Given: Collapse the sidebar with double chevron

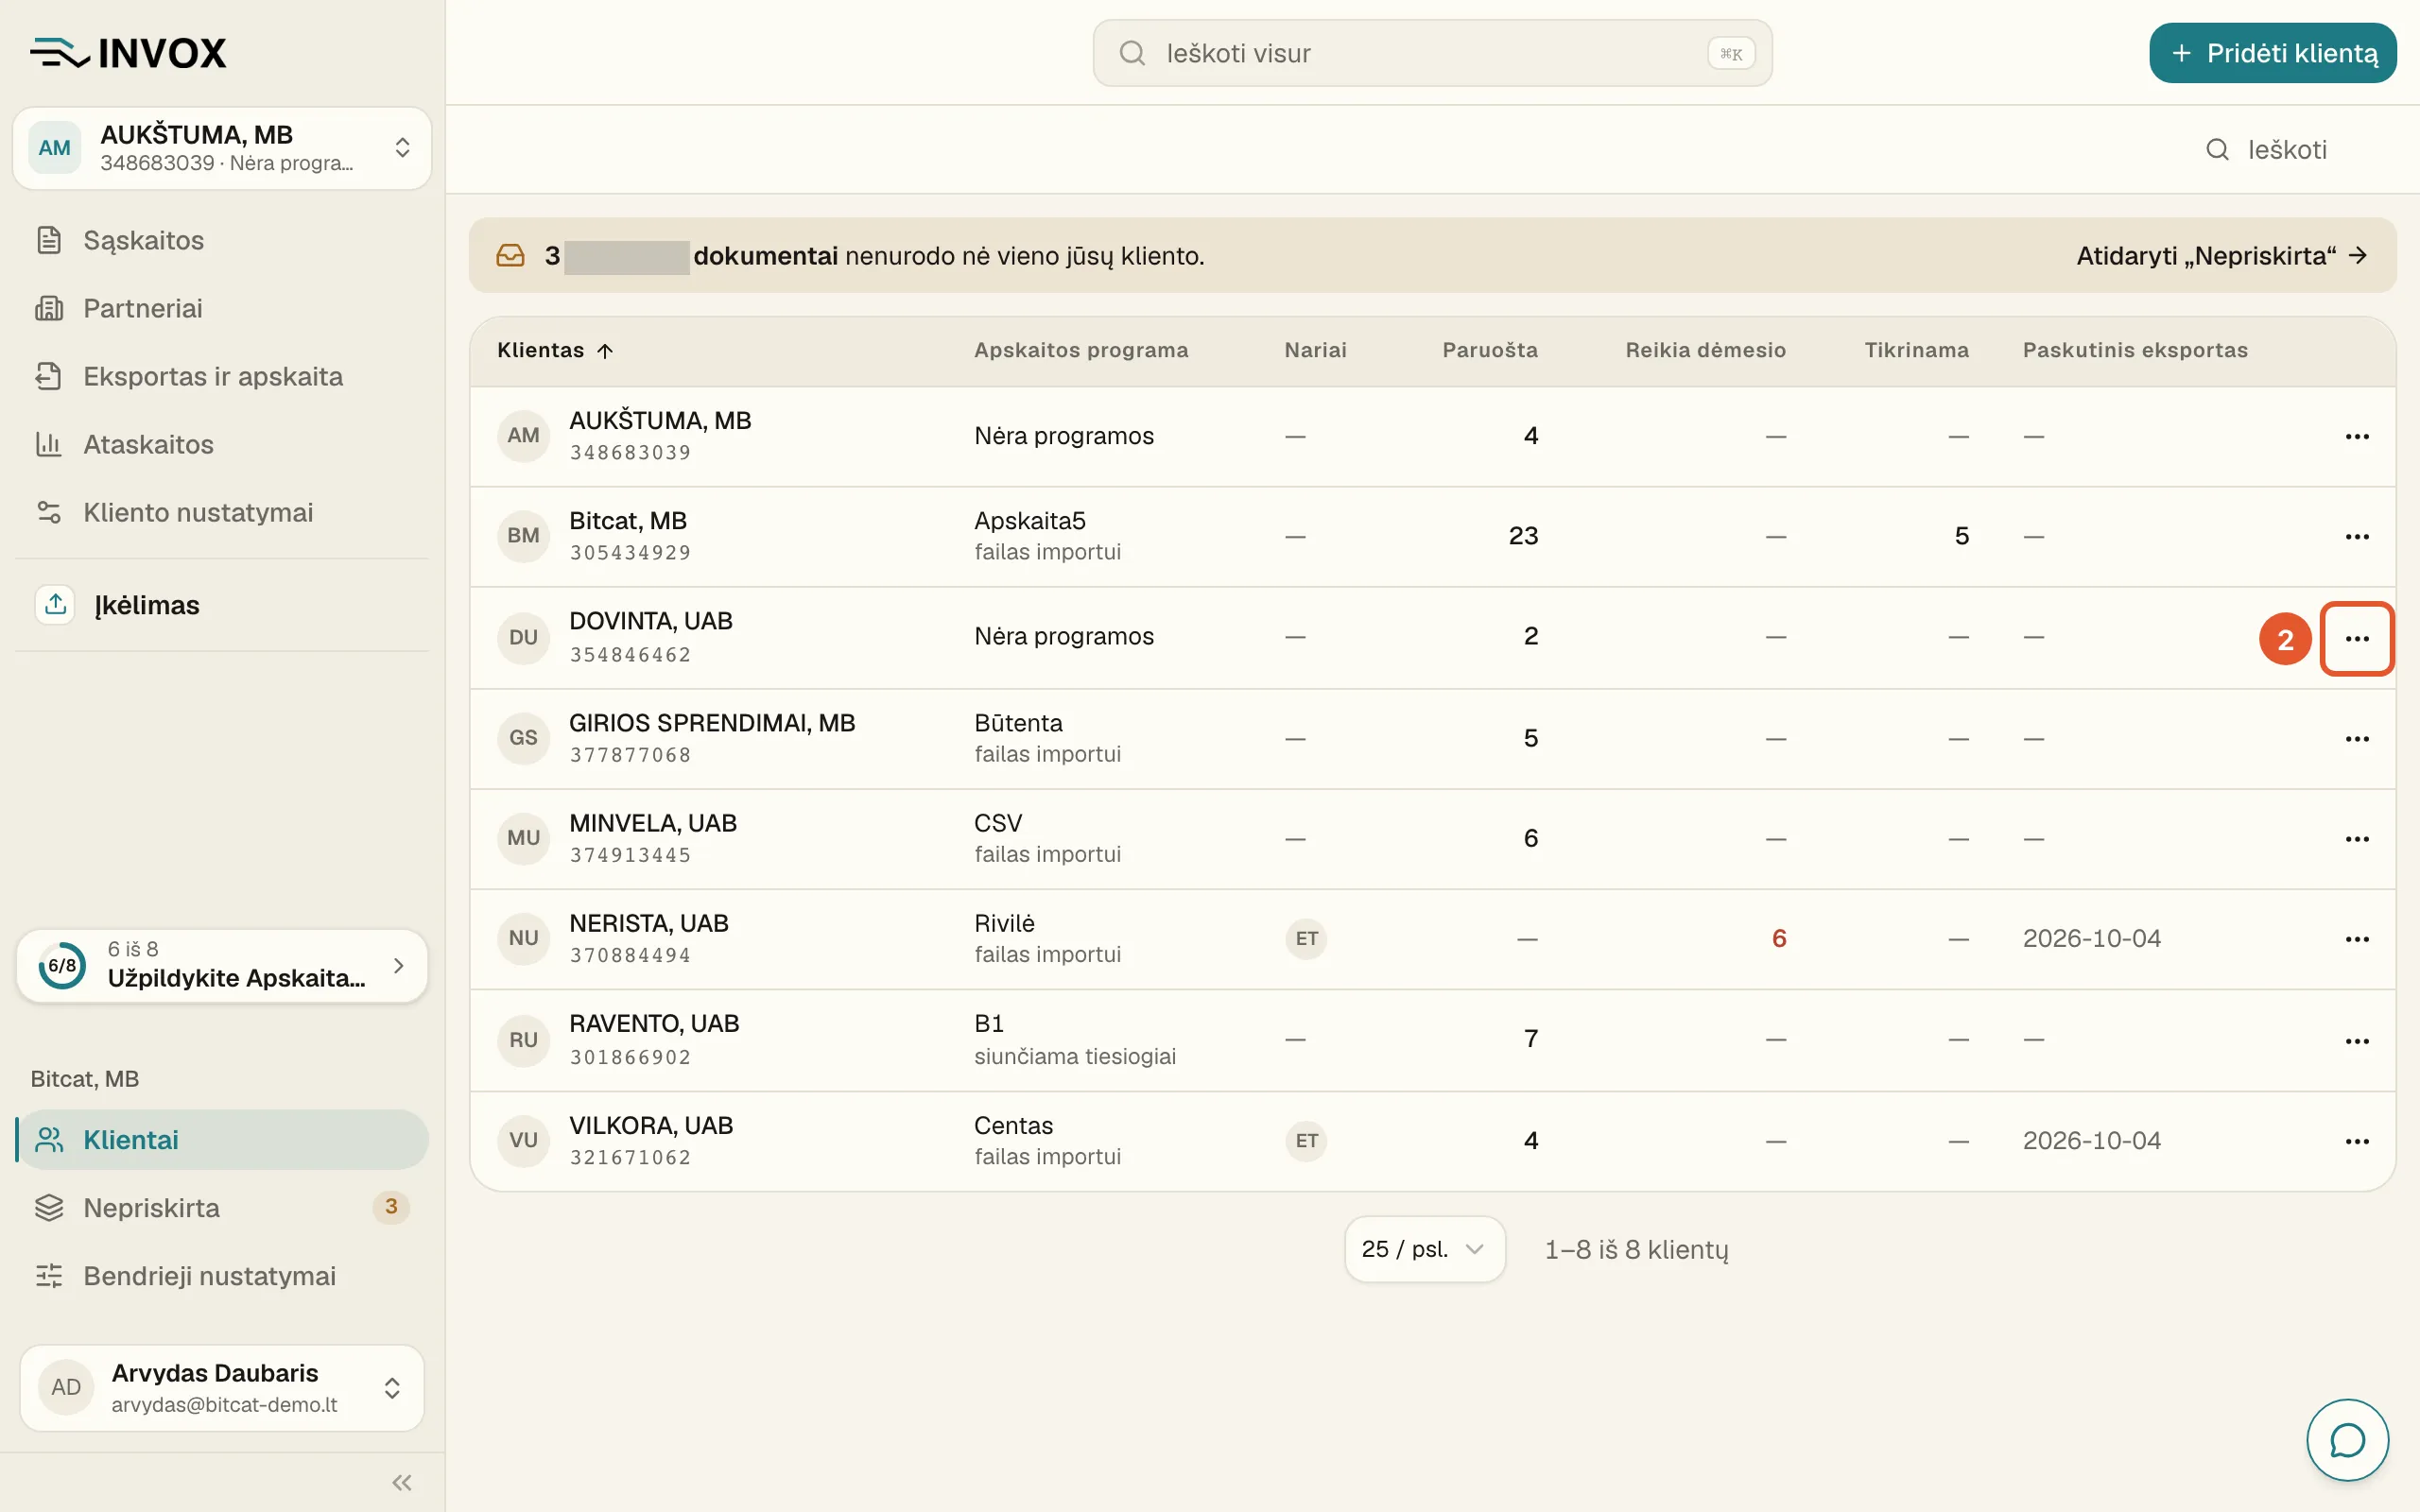Looking at the screenshot, I should pyautogui.click(x=402, y=1482).
